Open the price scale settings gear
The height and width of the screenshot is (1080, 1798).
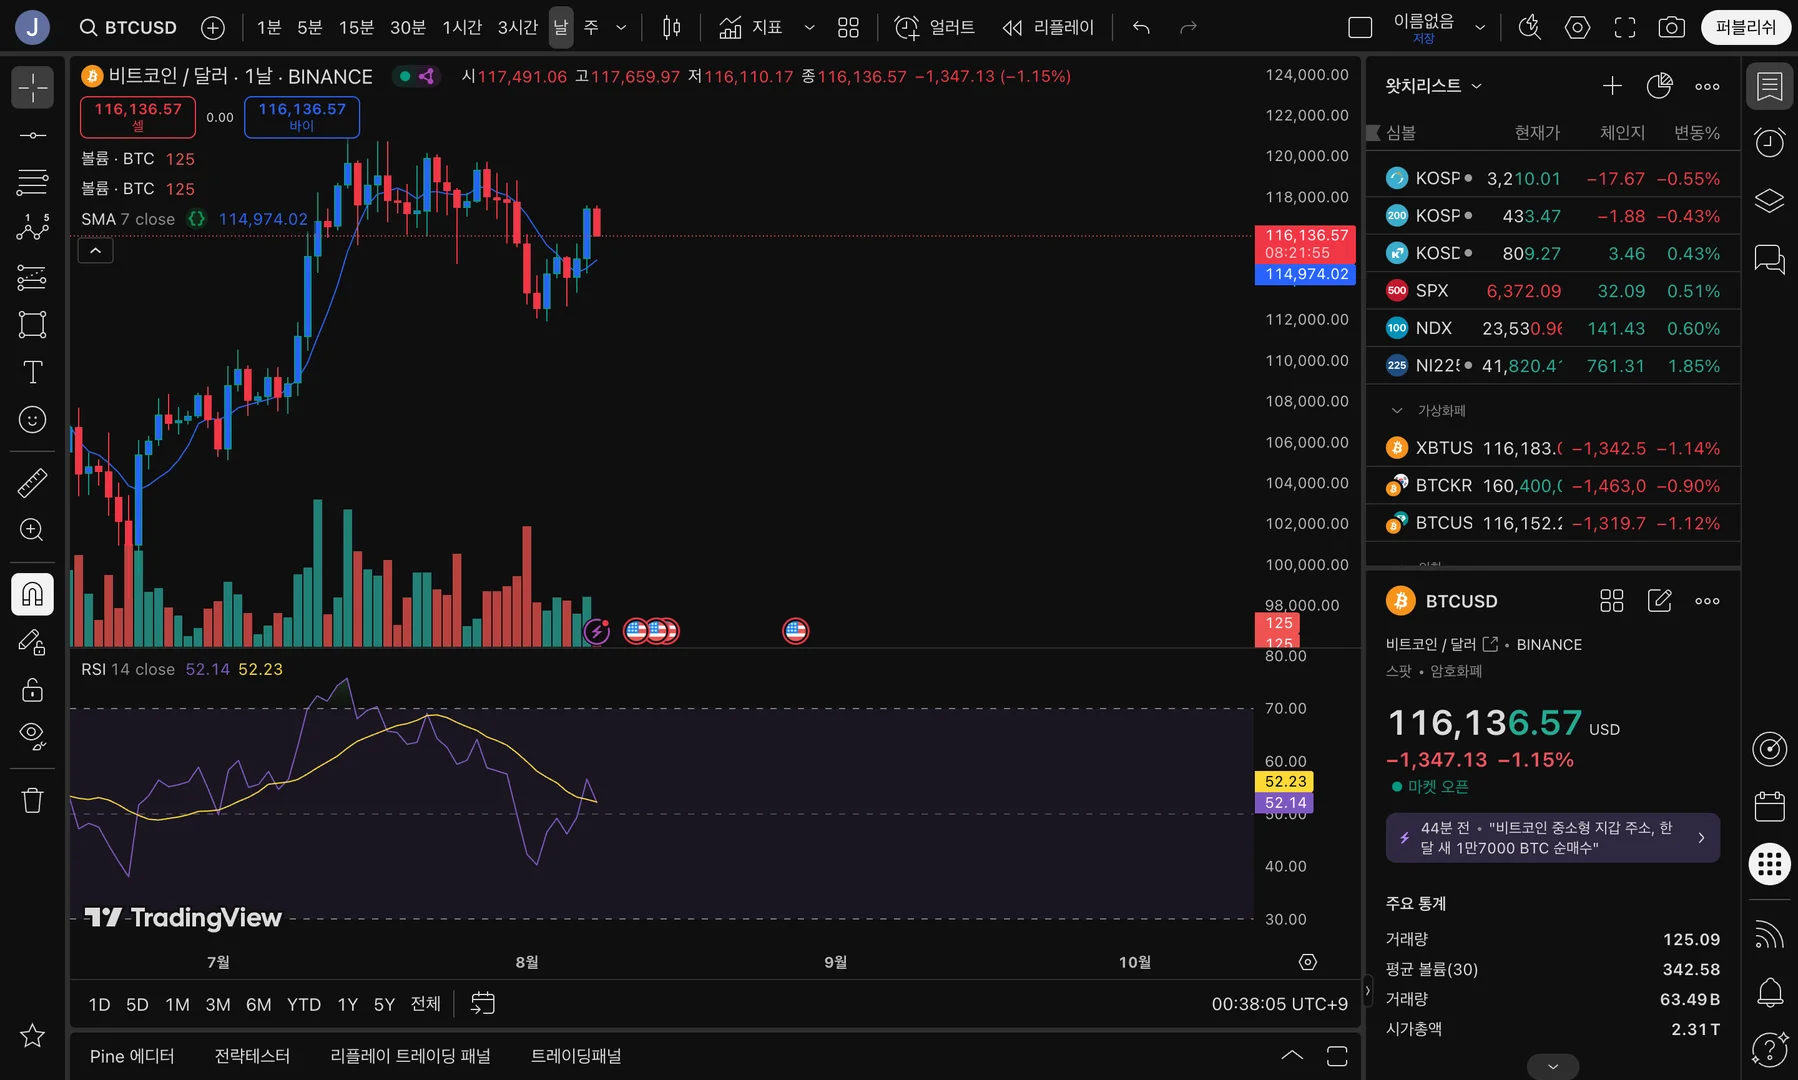click(1307, 962)
